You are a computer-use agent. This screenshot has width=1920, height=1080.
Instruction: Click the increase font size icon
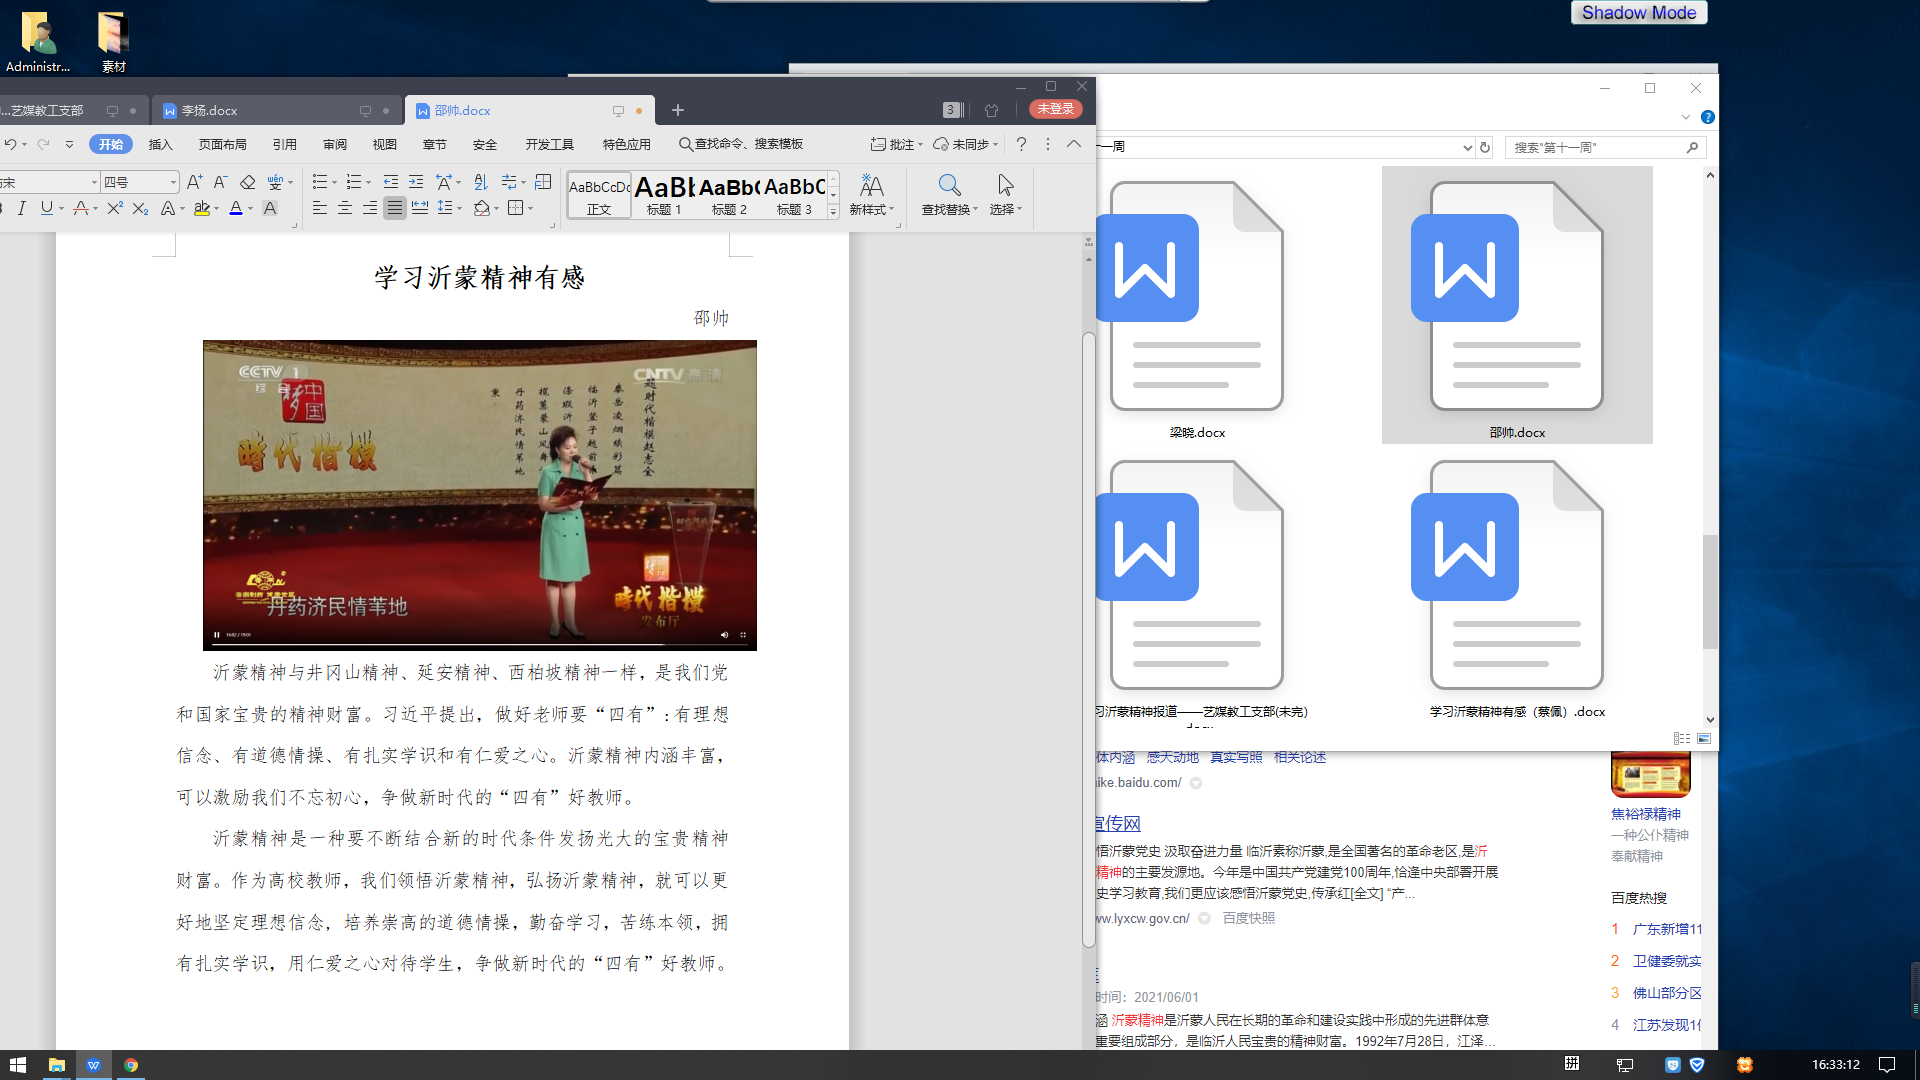point(194,182)
